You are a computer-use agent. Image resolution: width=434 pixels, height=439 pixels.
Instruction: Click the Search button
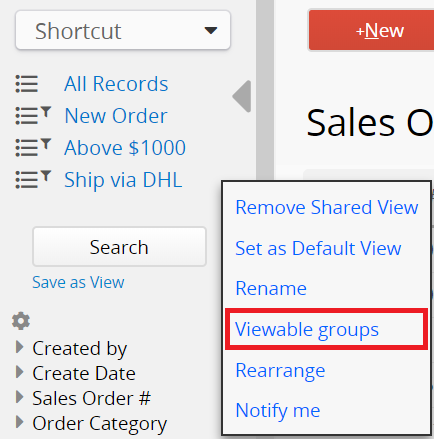(x=119, y=247)
